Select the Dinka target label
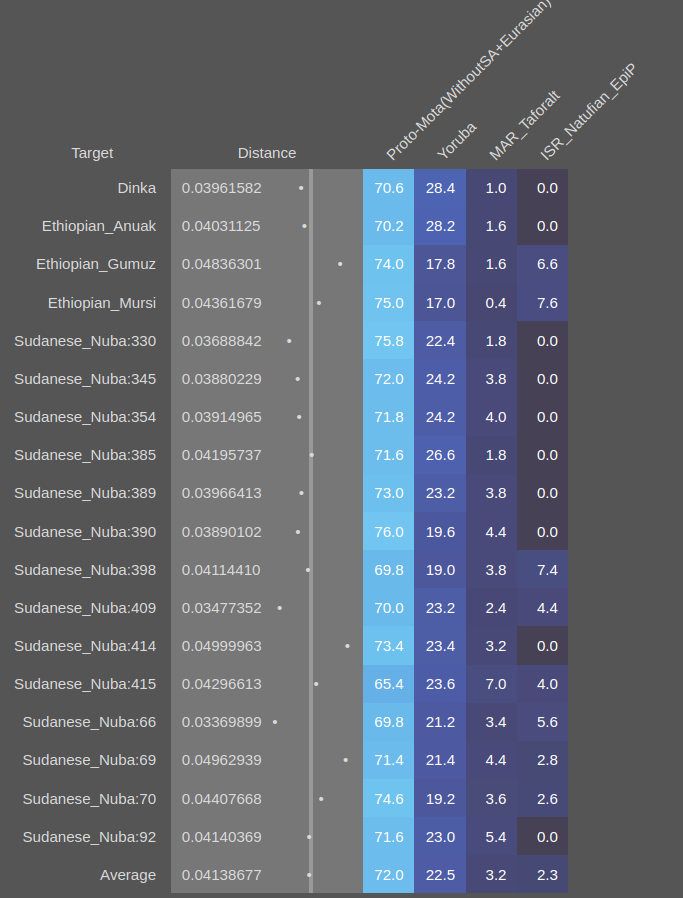683x898 pixels. pos(136,188)
